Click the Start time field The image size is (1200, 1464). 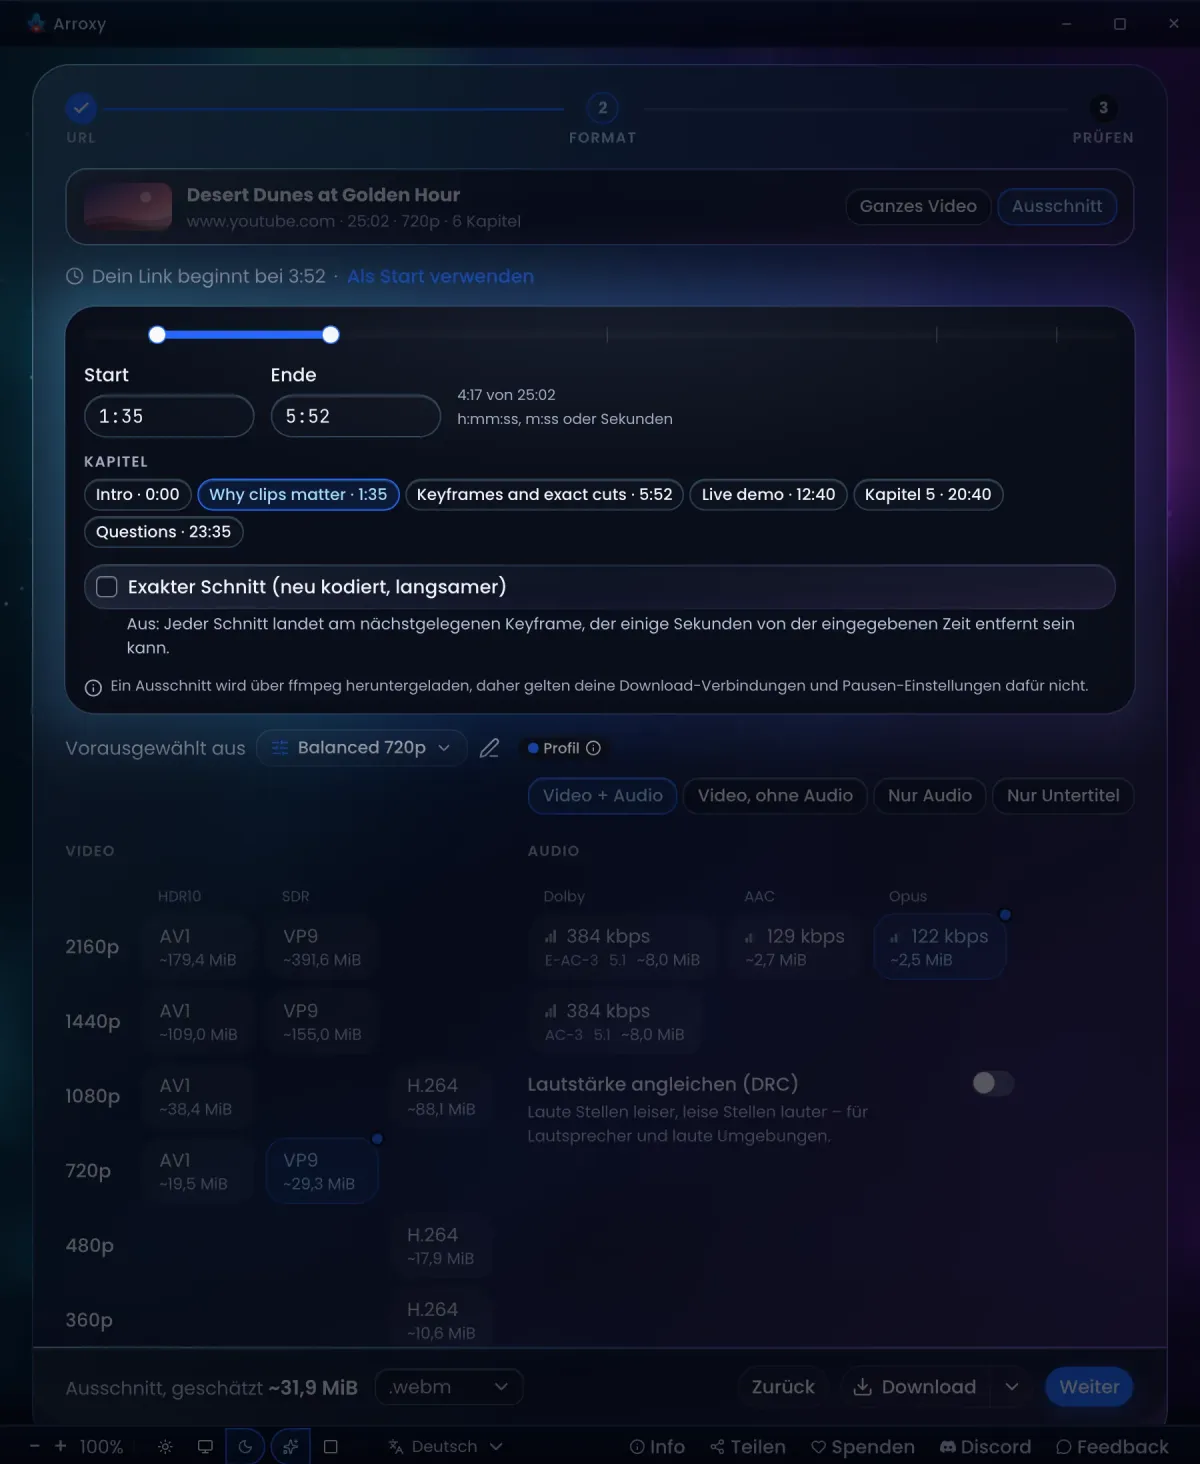(x=169, y=416)
